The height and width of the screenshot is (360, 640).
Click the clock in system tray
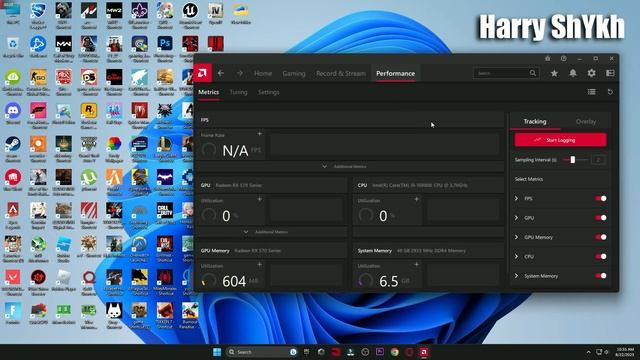625,352
